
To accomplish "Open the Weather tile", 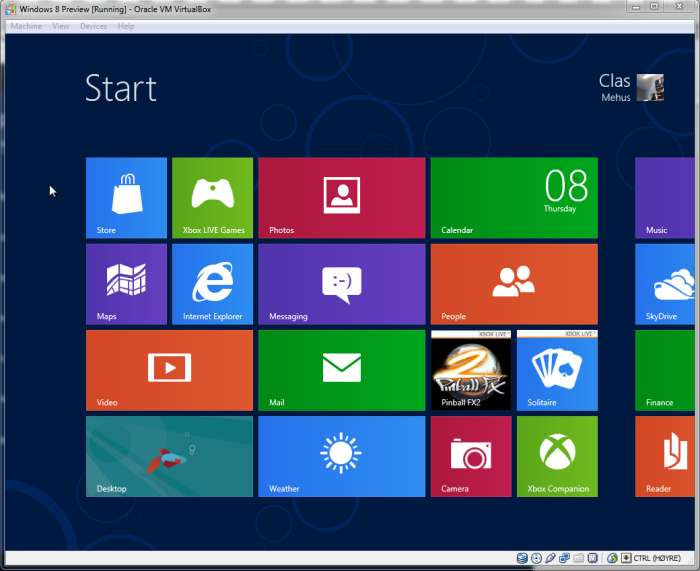I will [342, 456].
